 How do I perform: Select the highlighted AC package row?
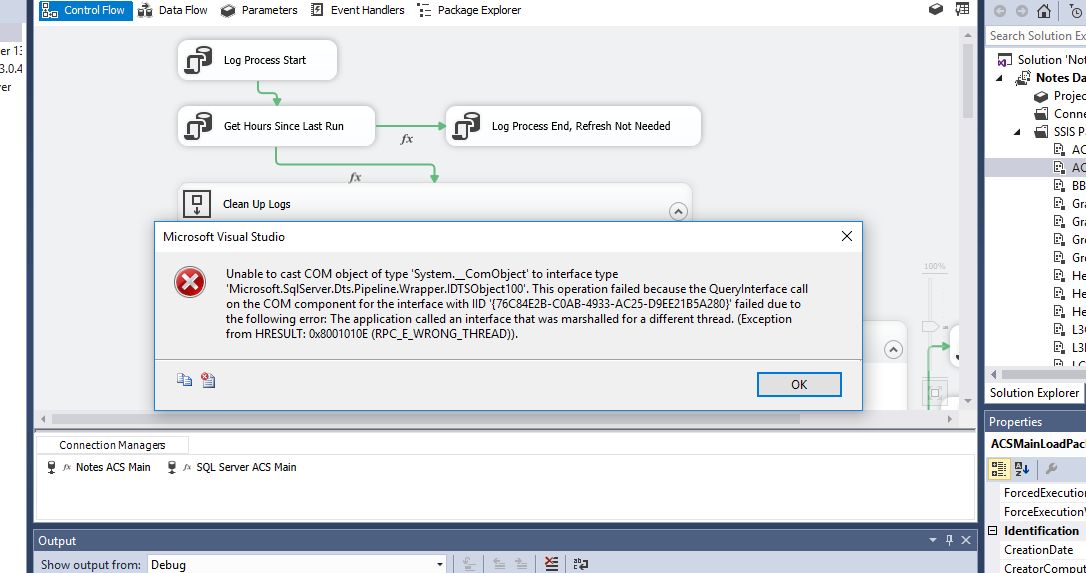(x=1036, y=168)
